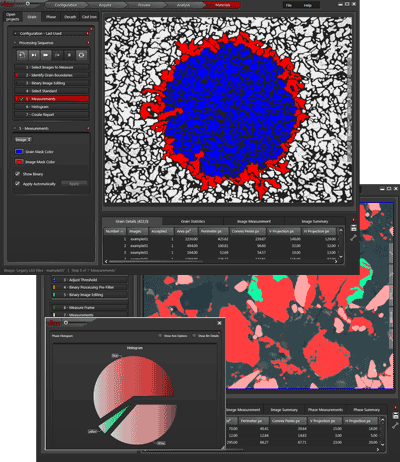
Task: Click step 7 - Create Report
Action: coord(51,115)
